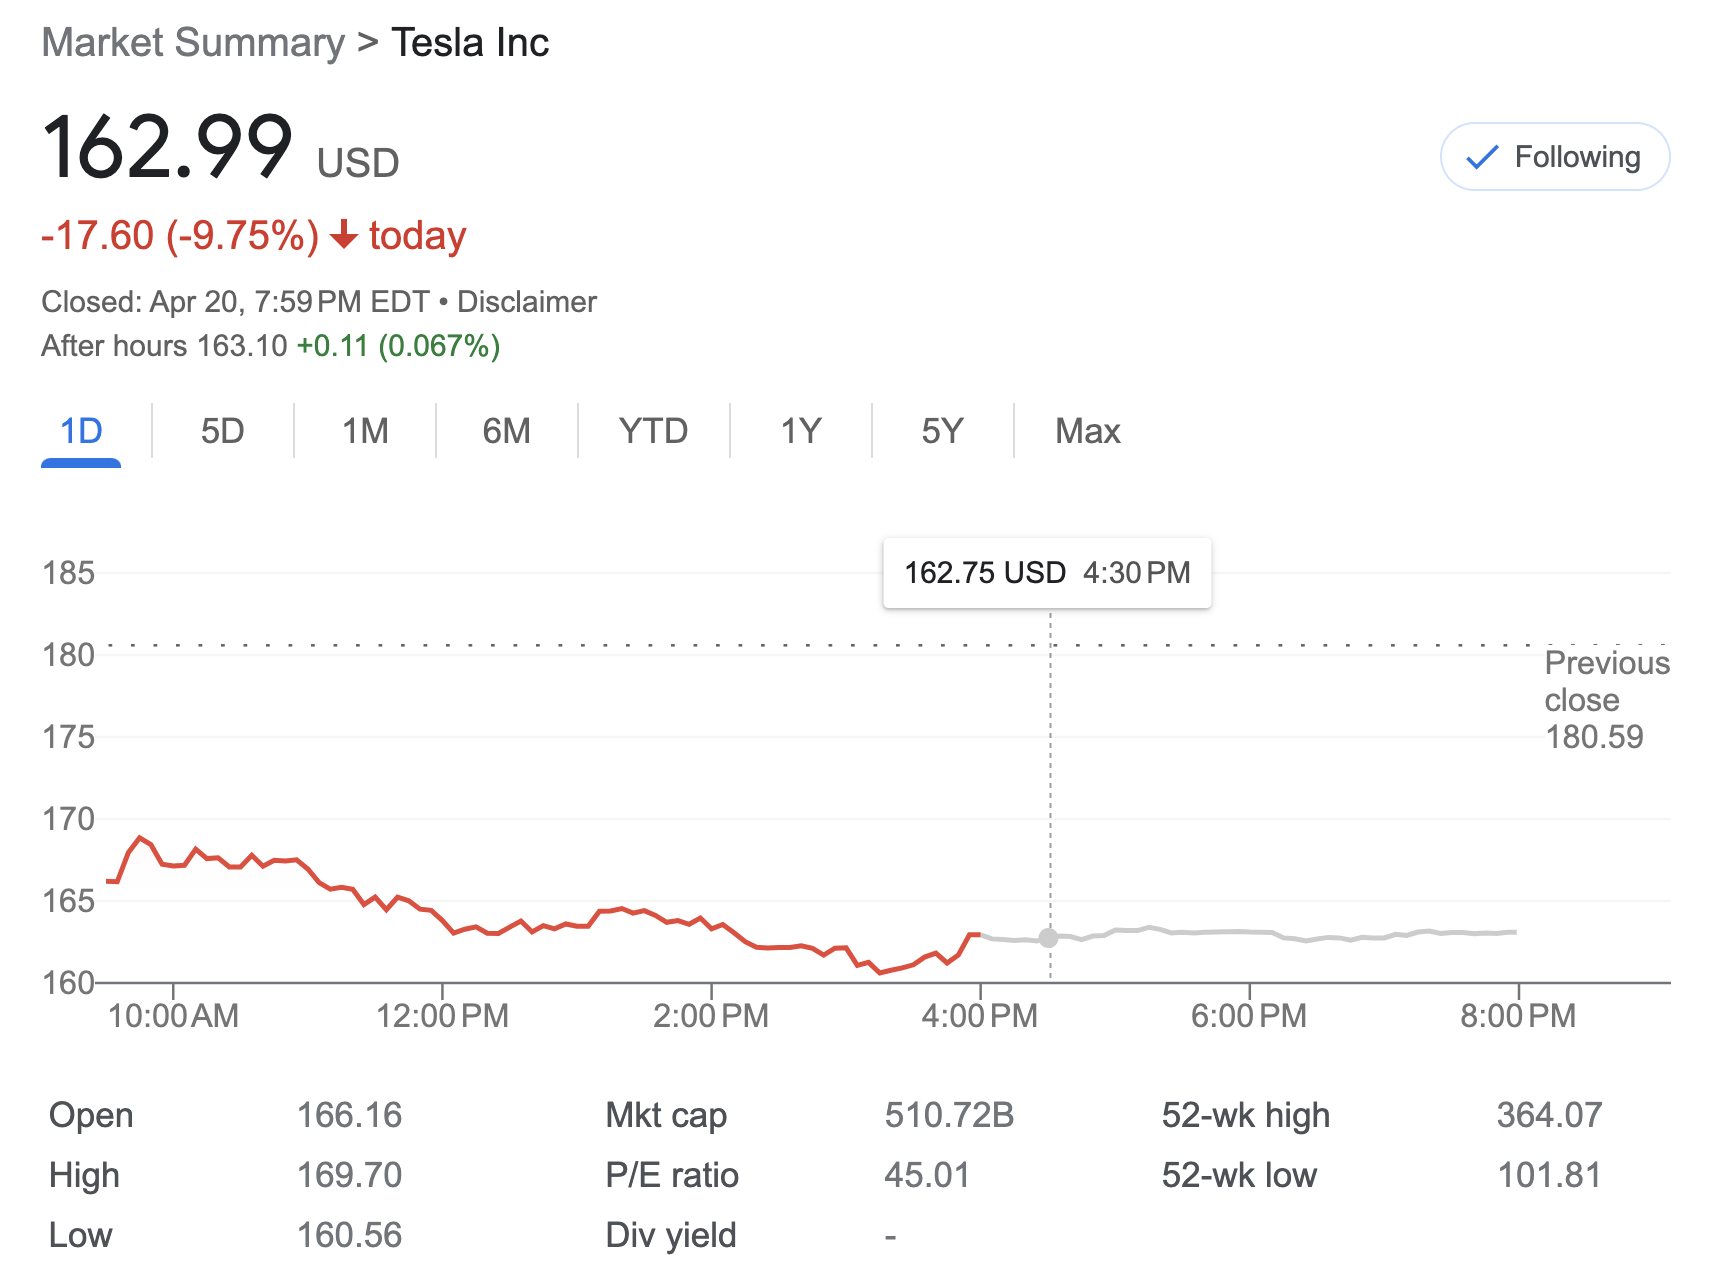
Task: Click the Mkt cap value 510.72B
Action: pos(949,1115)
